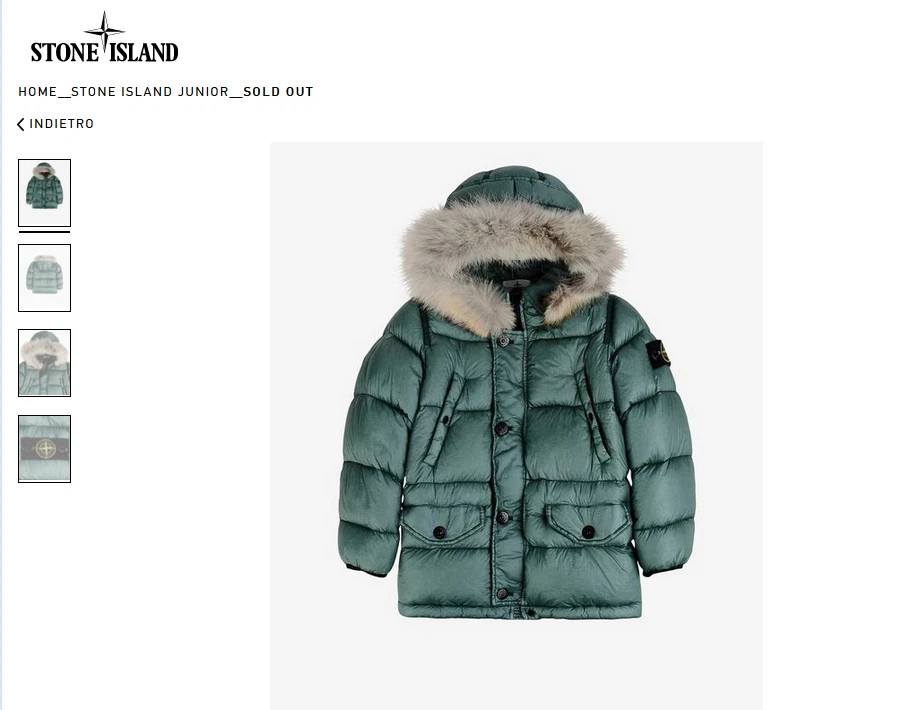
Task: Select first thumbnail of jacket front view
Action: (x=44, y=193)
